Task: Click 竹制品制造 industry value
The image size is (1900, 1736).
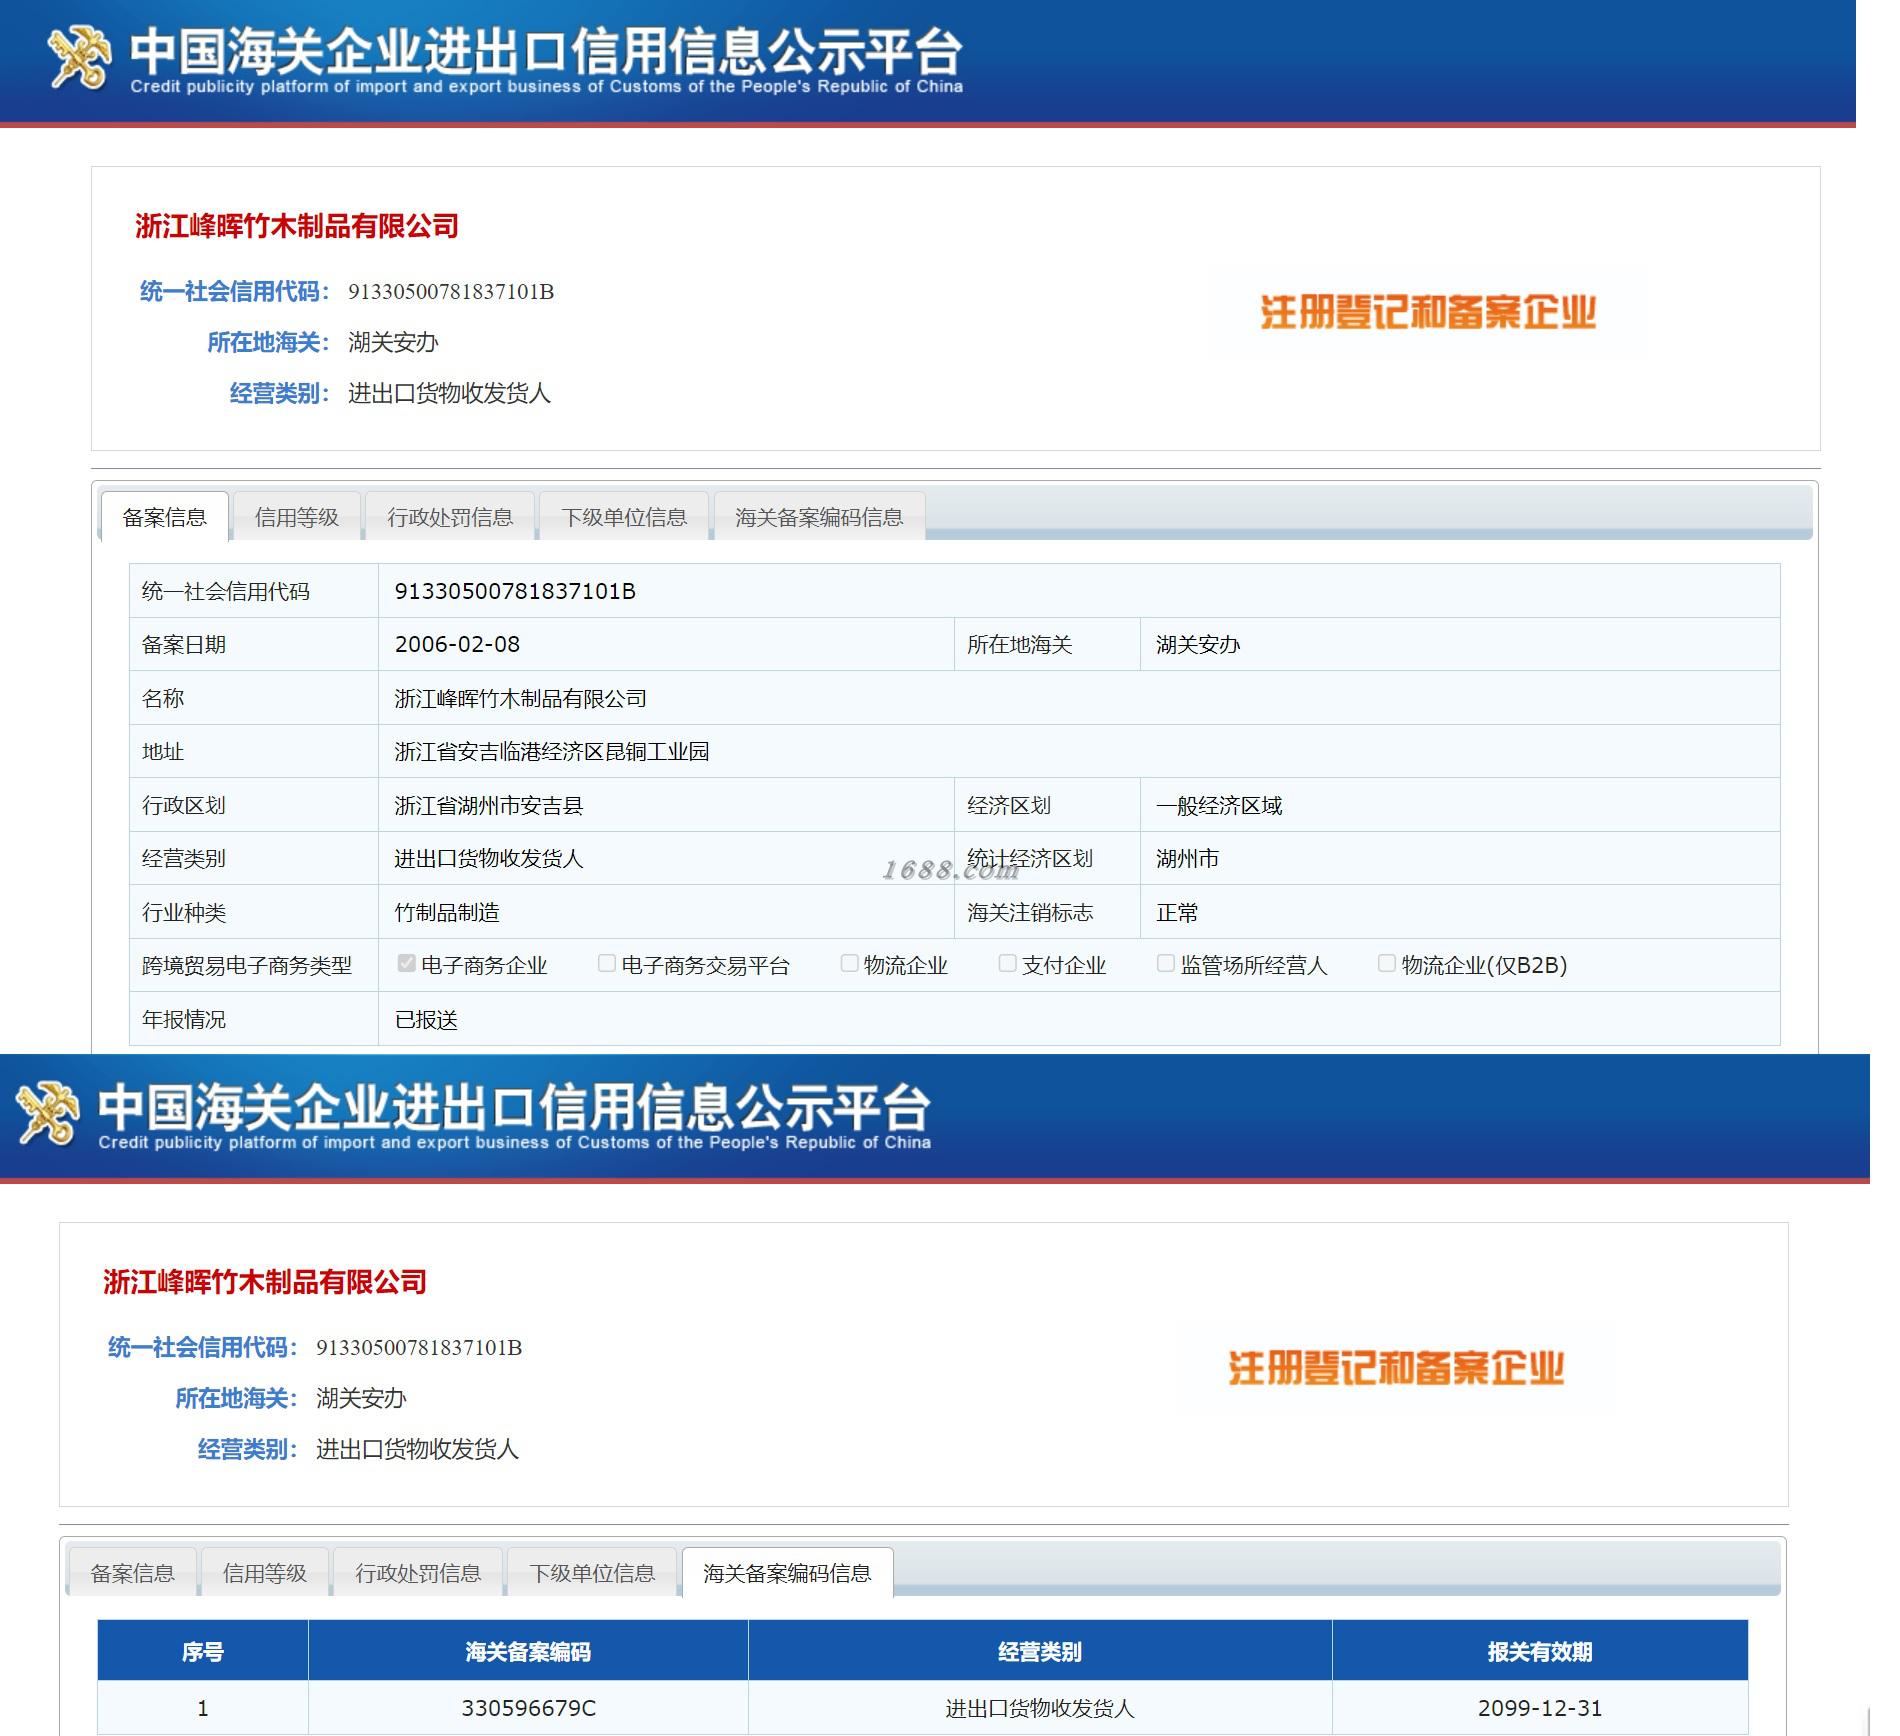Action: (x=447, y=912)
